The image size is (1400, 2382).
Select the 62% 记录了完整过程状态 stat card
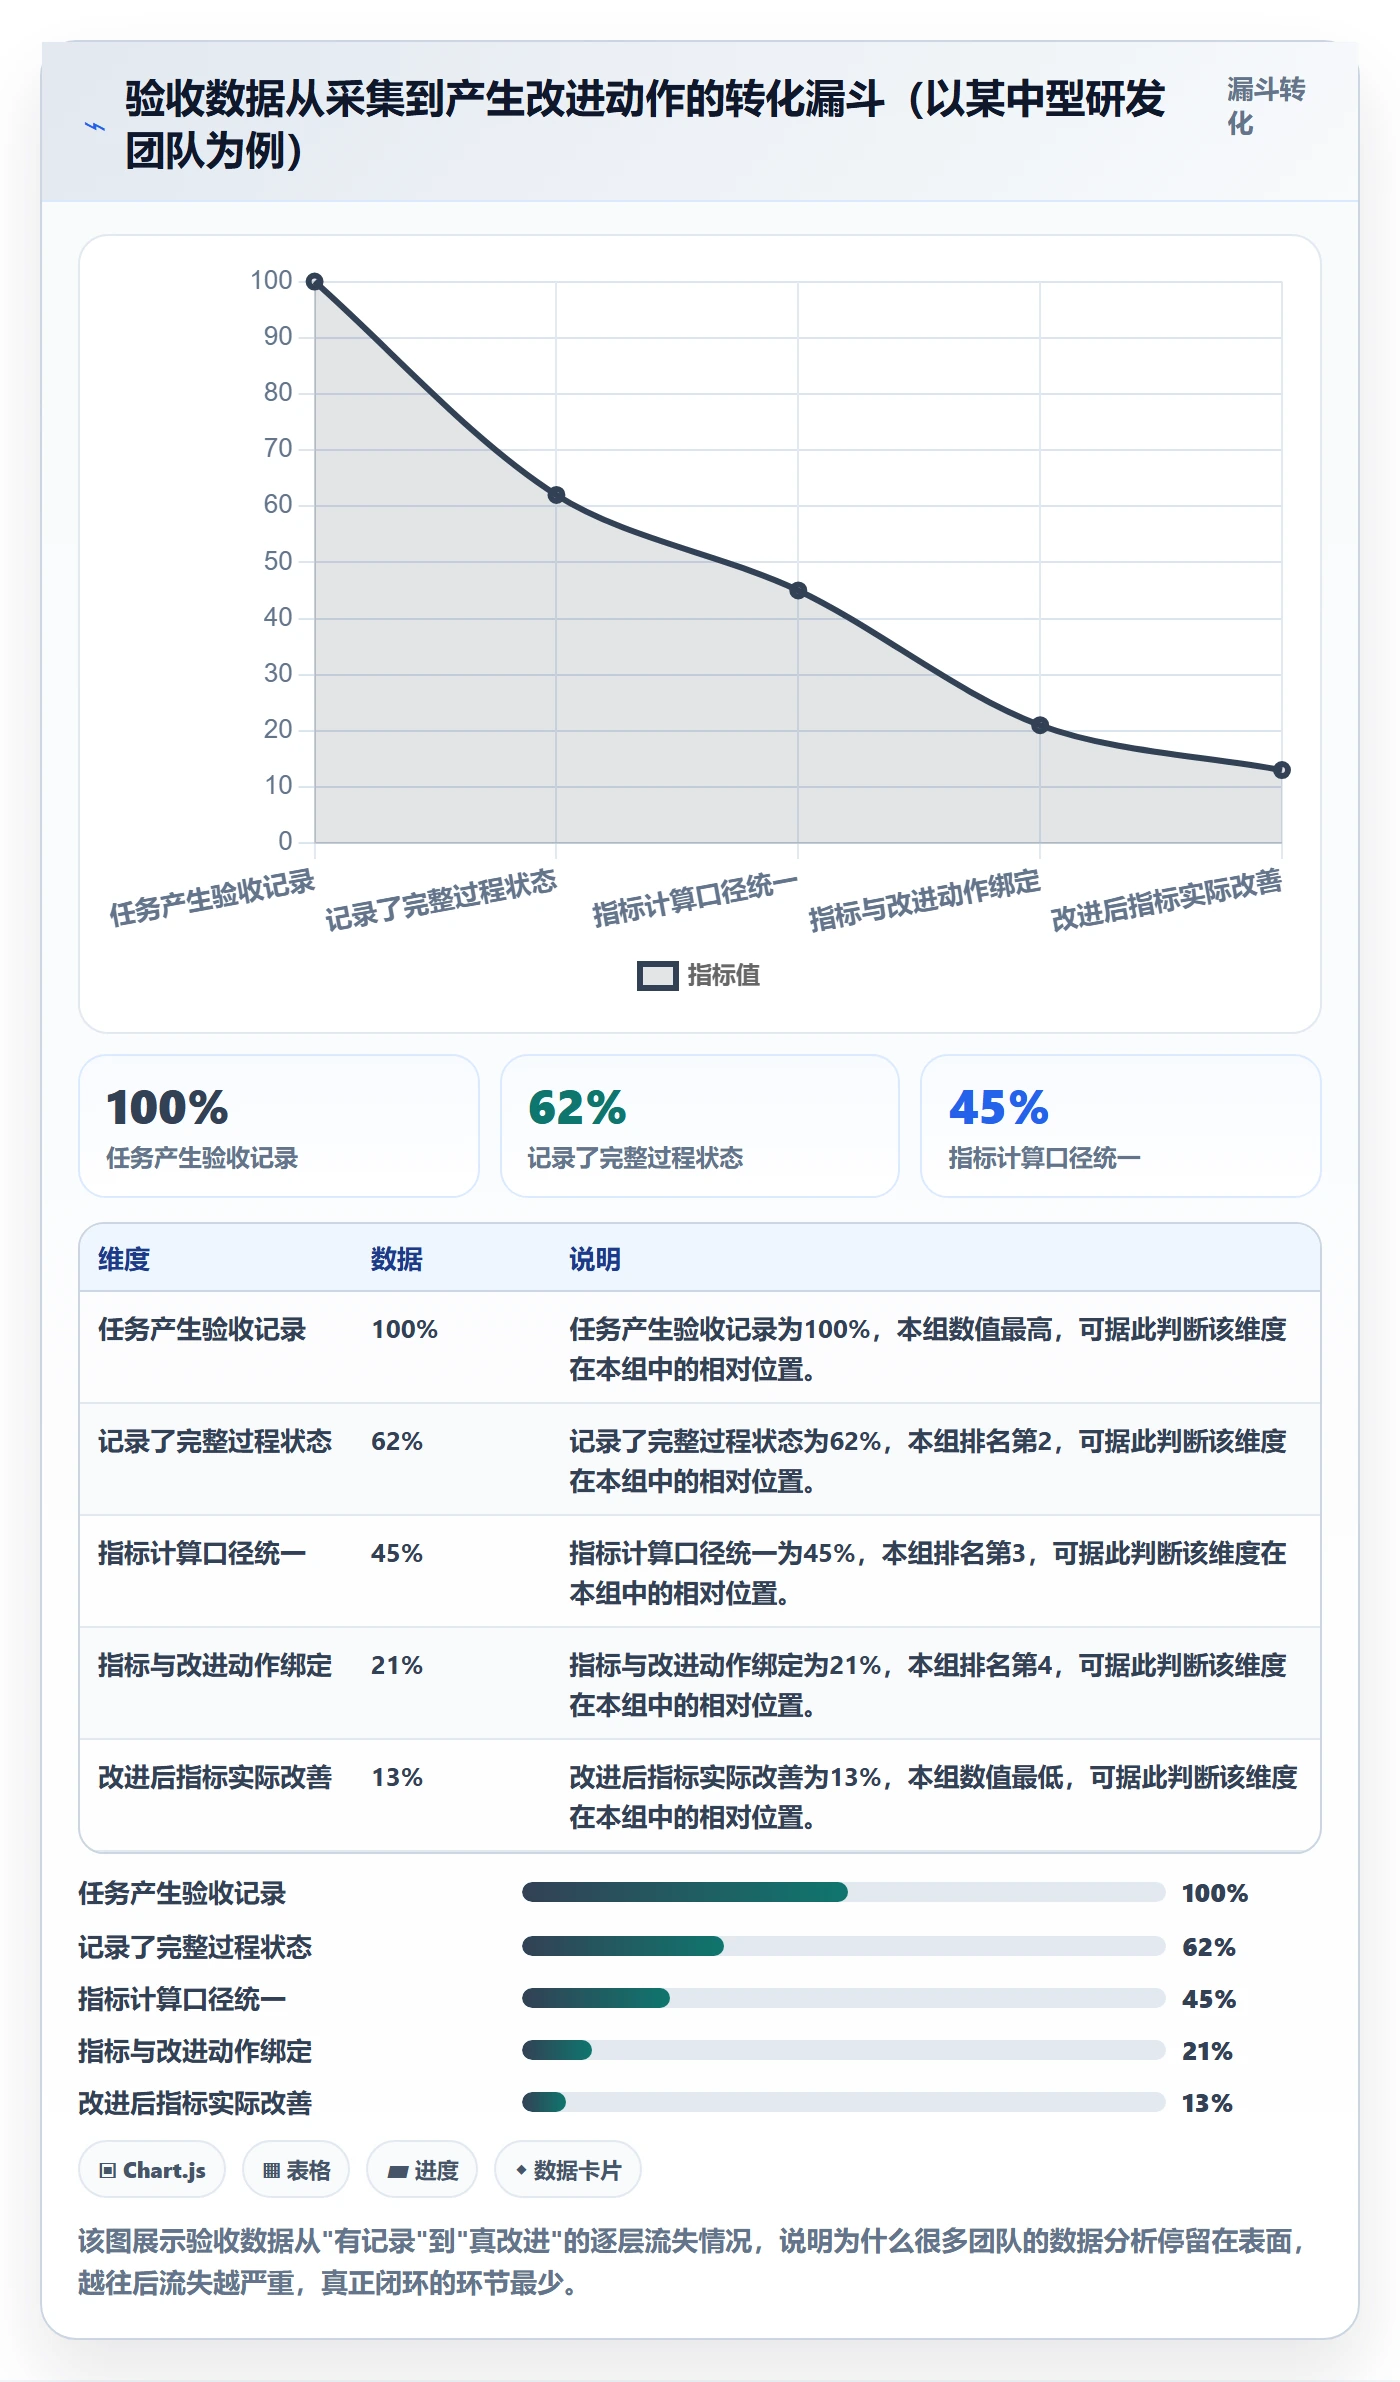tap(700, 1126)
